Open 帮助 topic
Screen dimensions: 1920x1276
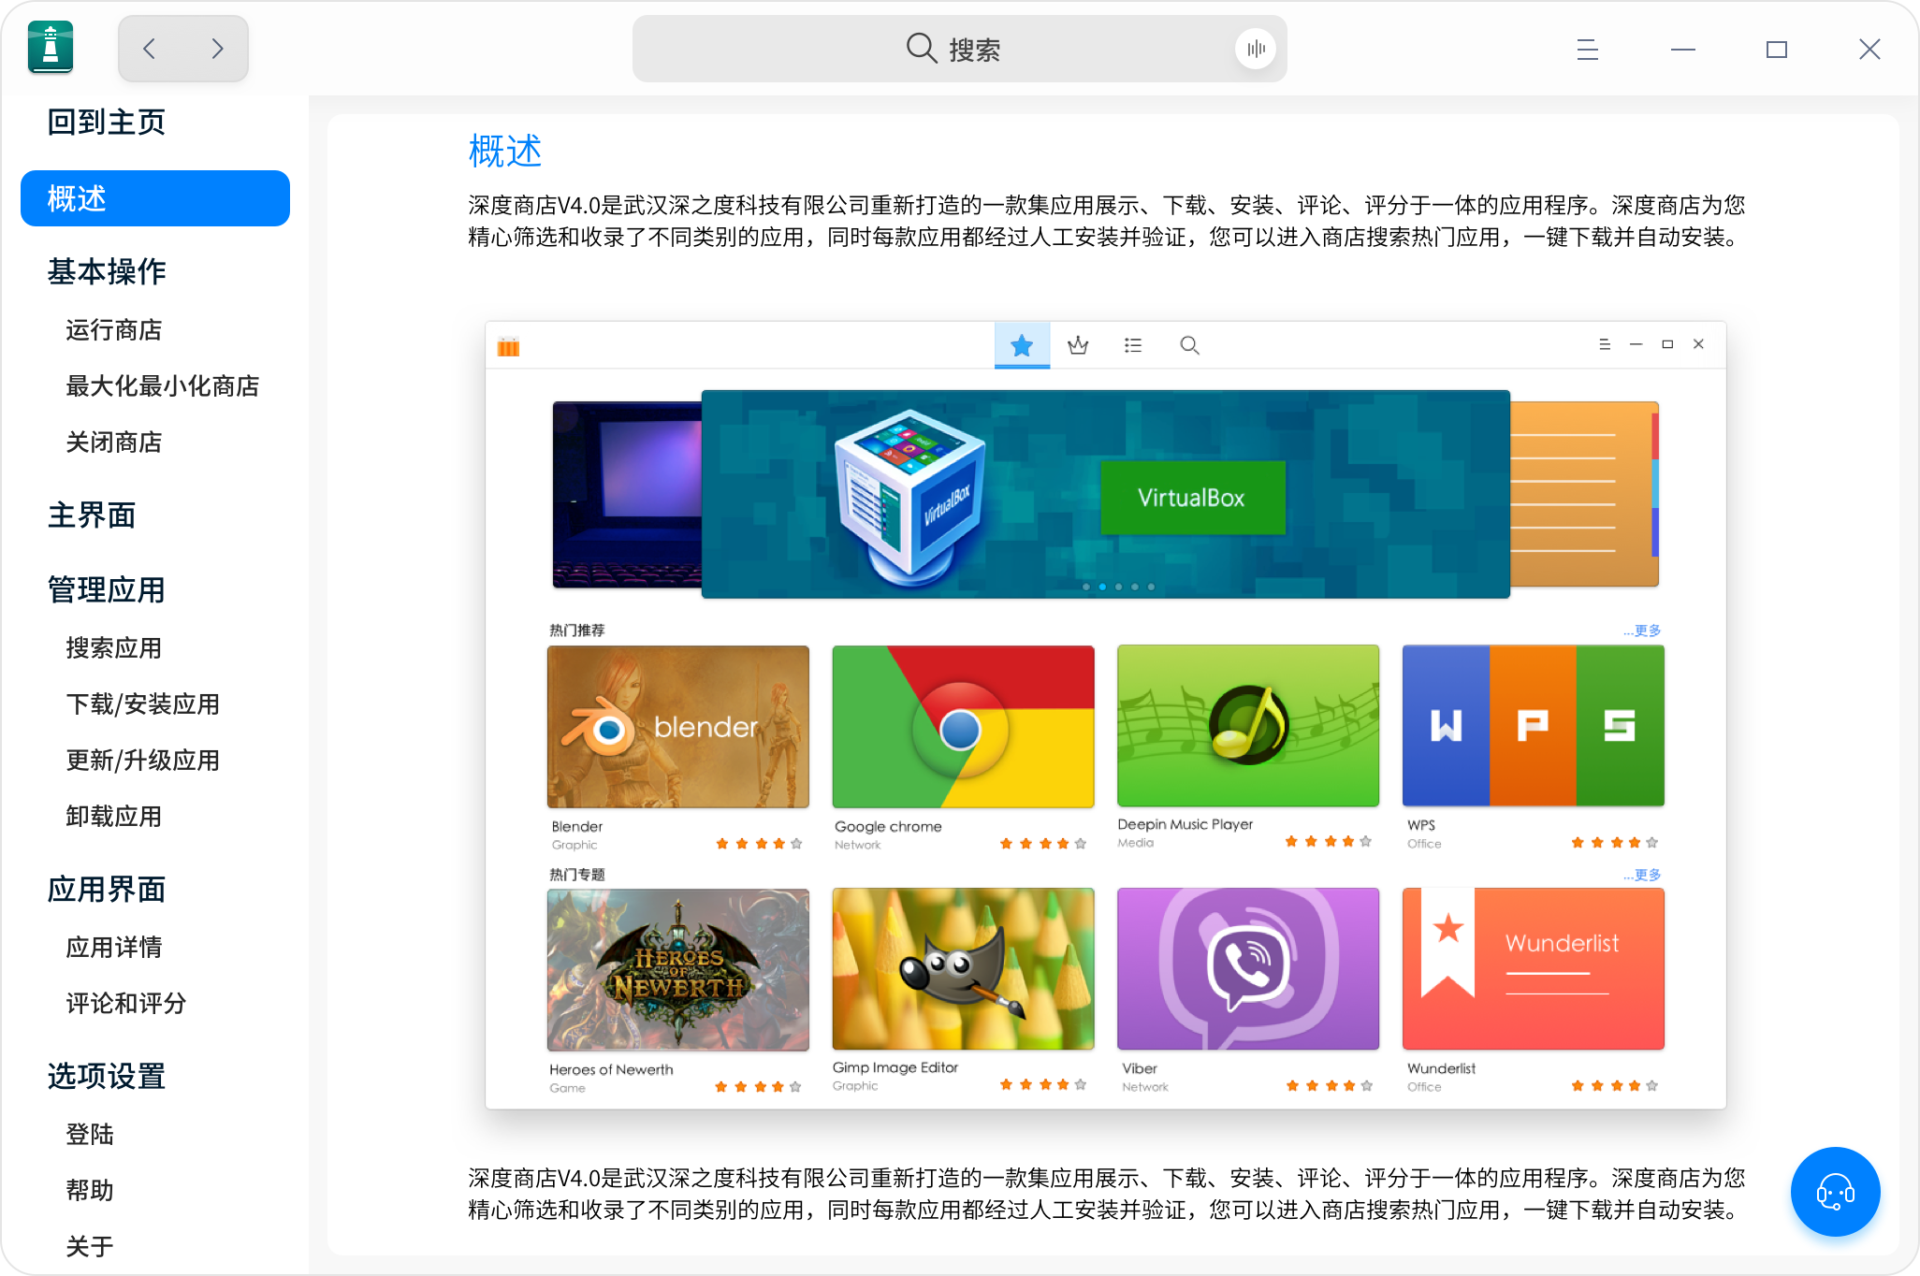pos(90,1190)
